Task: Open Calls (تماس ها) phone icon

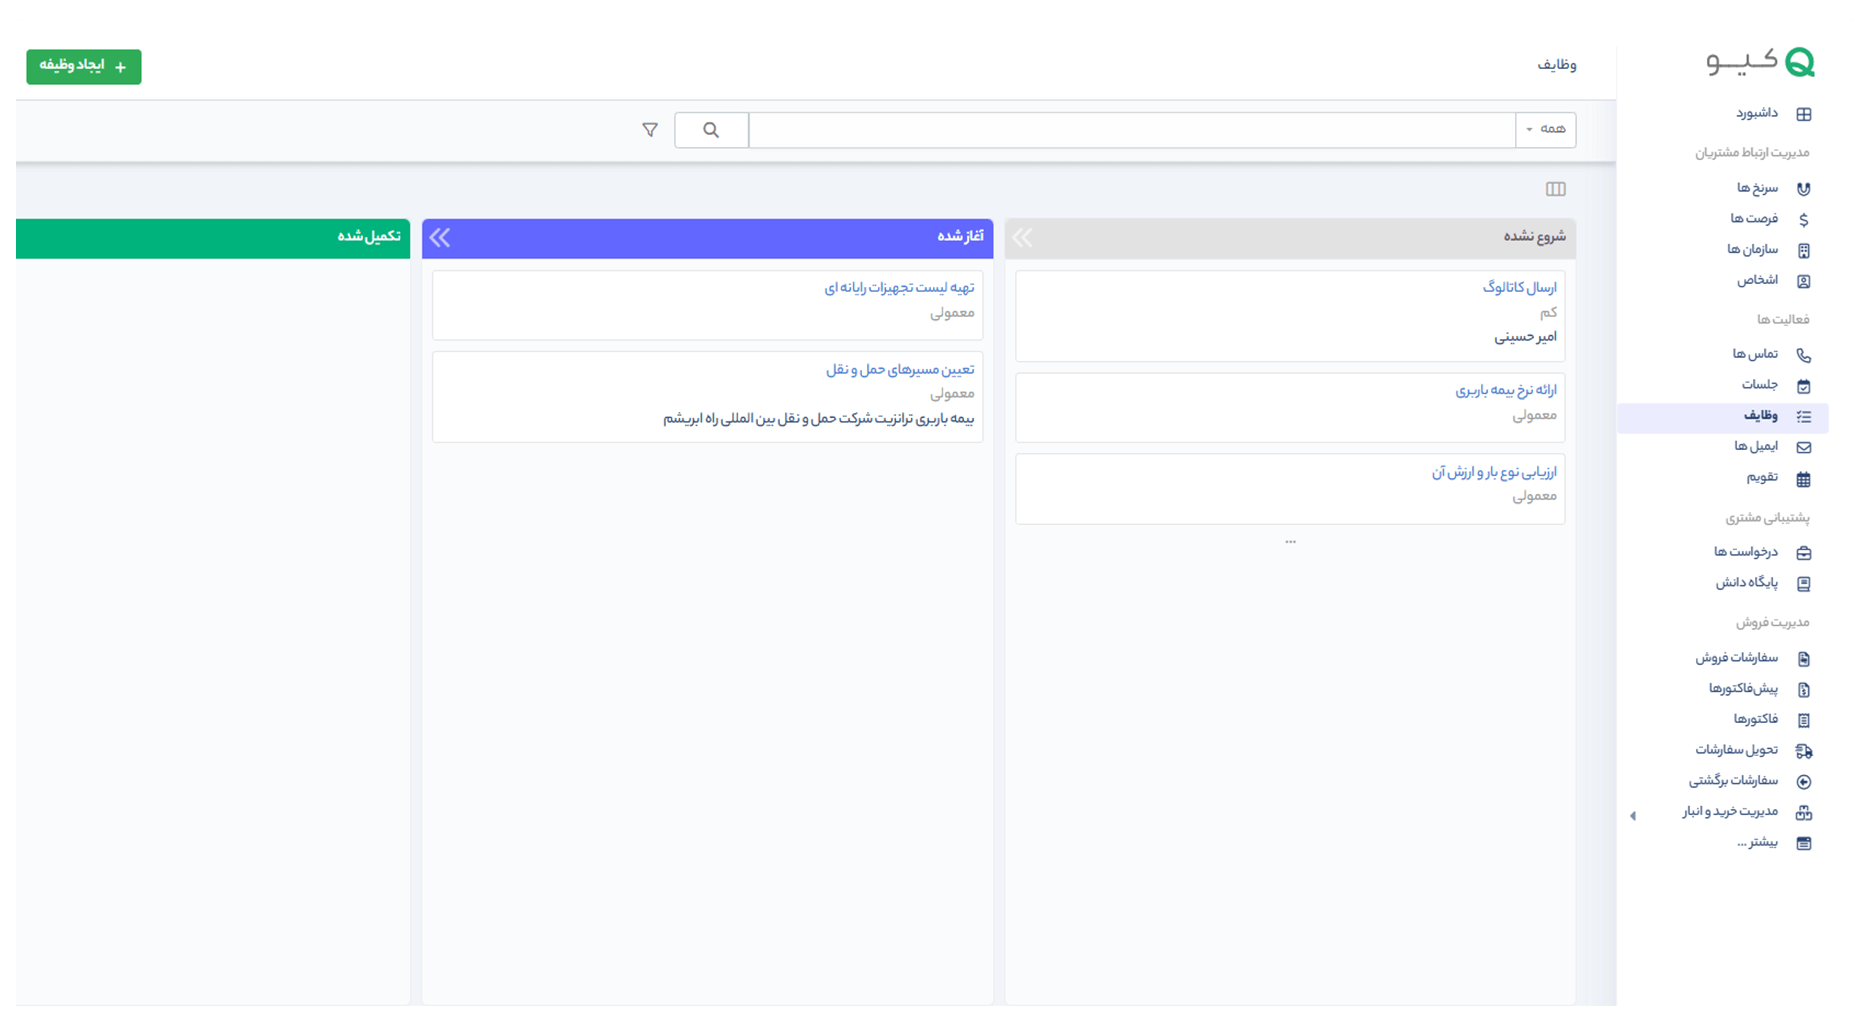Action: (1803, 355)
